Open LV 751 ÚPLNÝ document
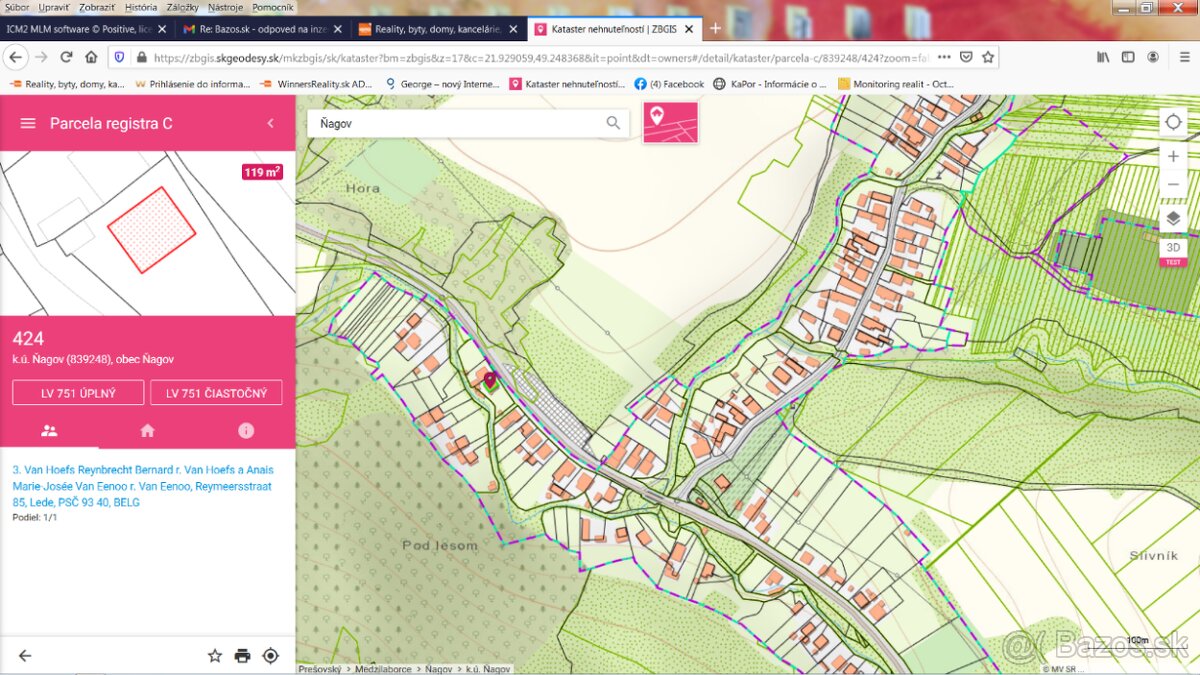 (x=78, y=393)
